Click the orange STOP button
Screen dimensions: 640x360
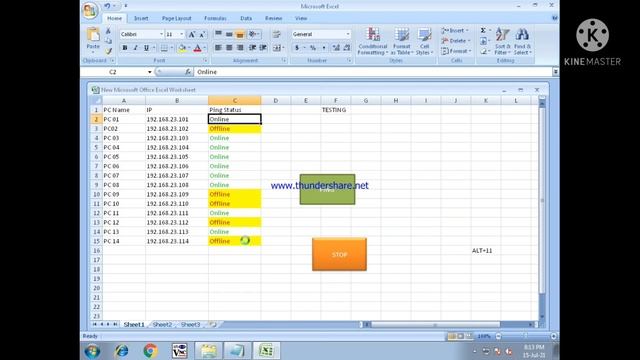tap(339, 254)
